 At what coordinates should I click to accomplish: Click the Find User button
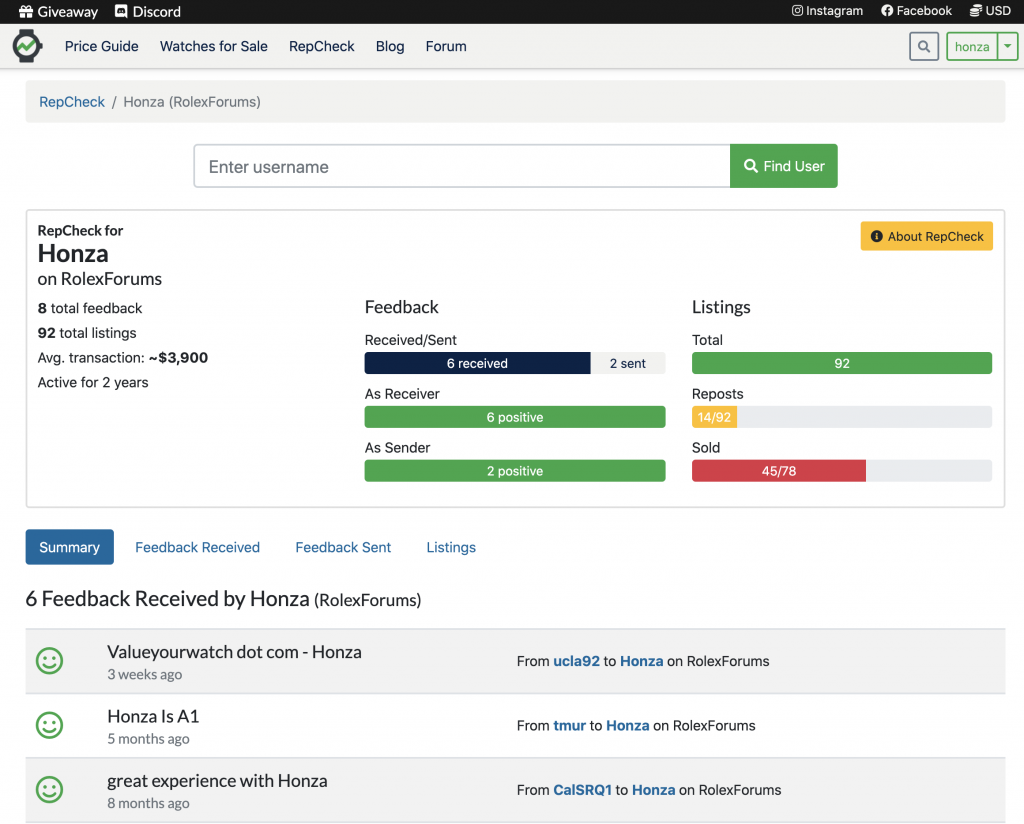click(784, 166)
